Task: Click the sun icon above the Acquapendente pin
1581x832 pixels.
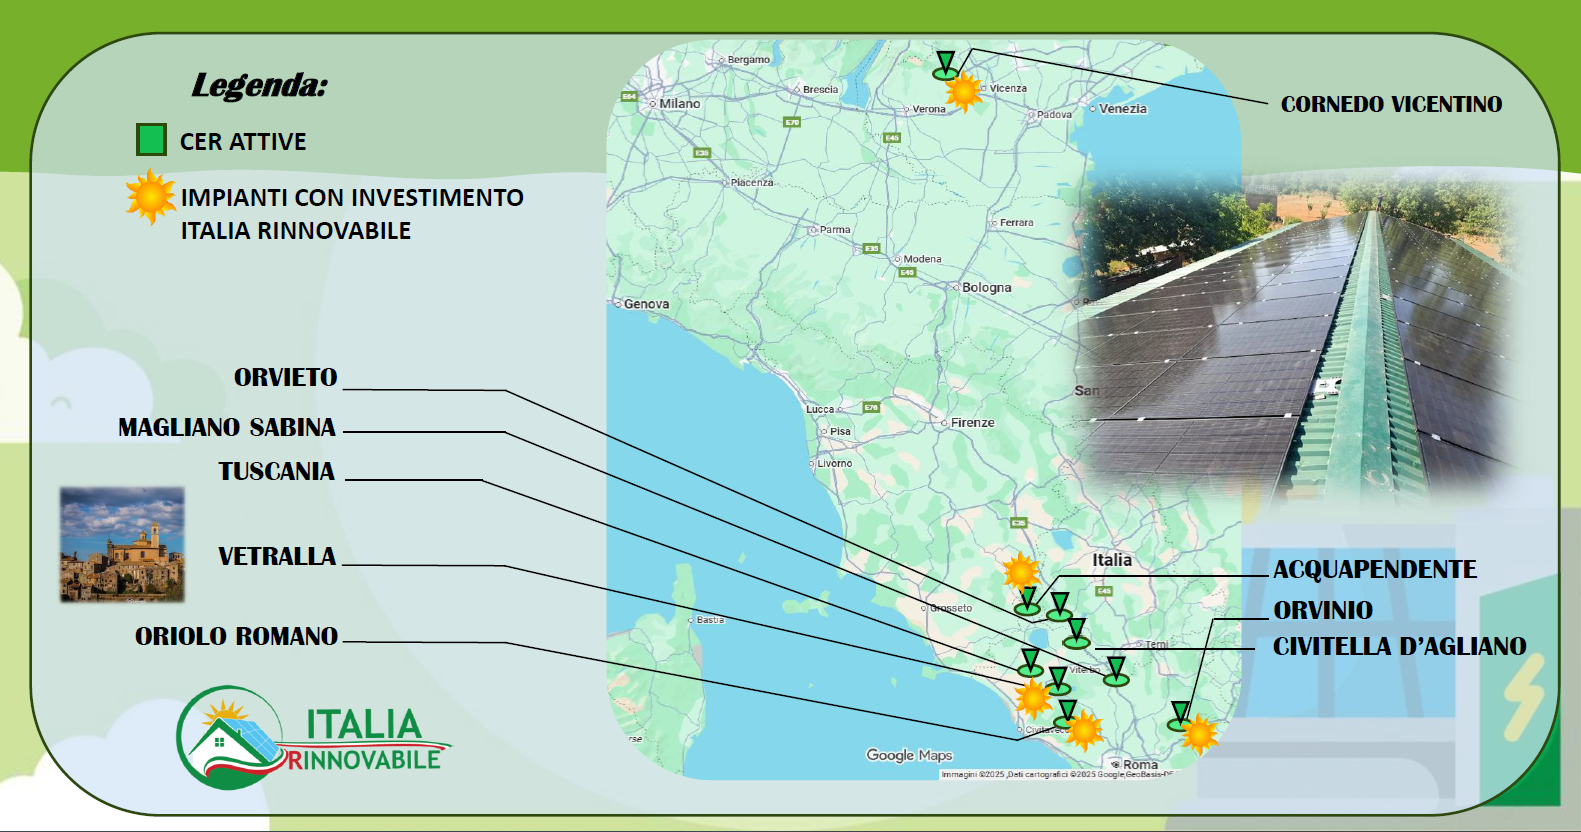Action: (1021, 572)
